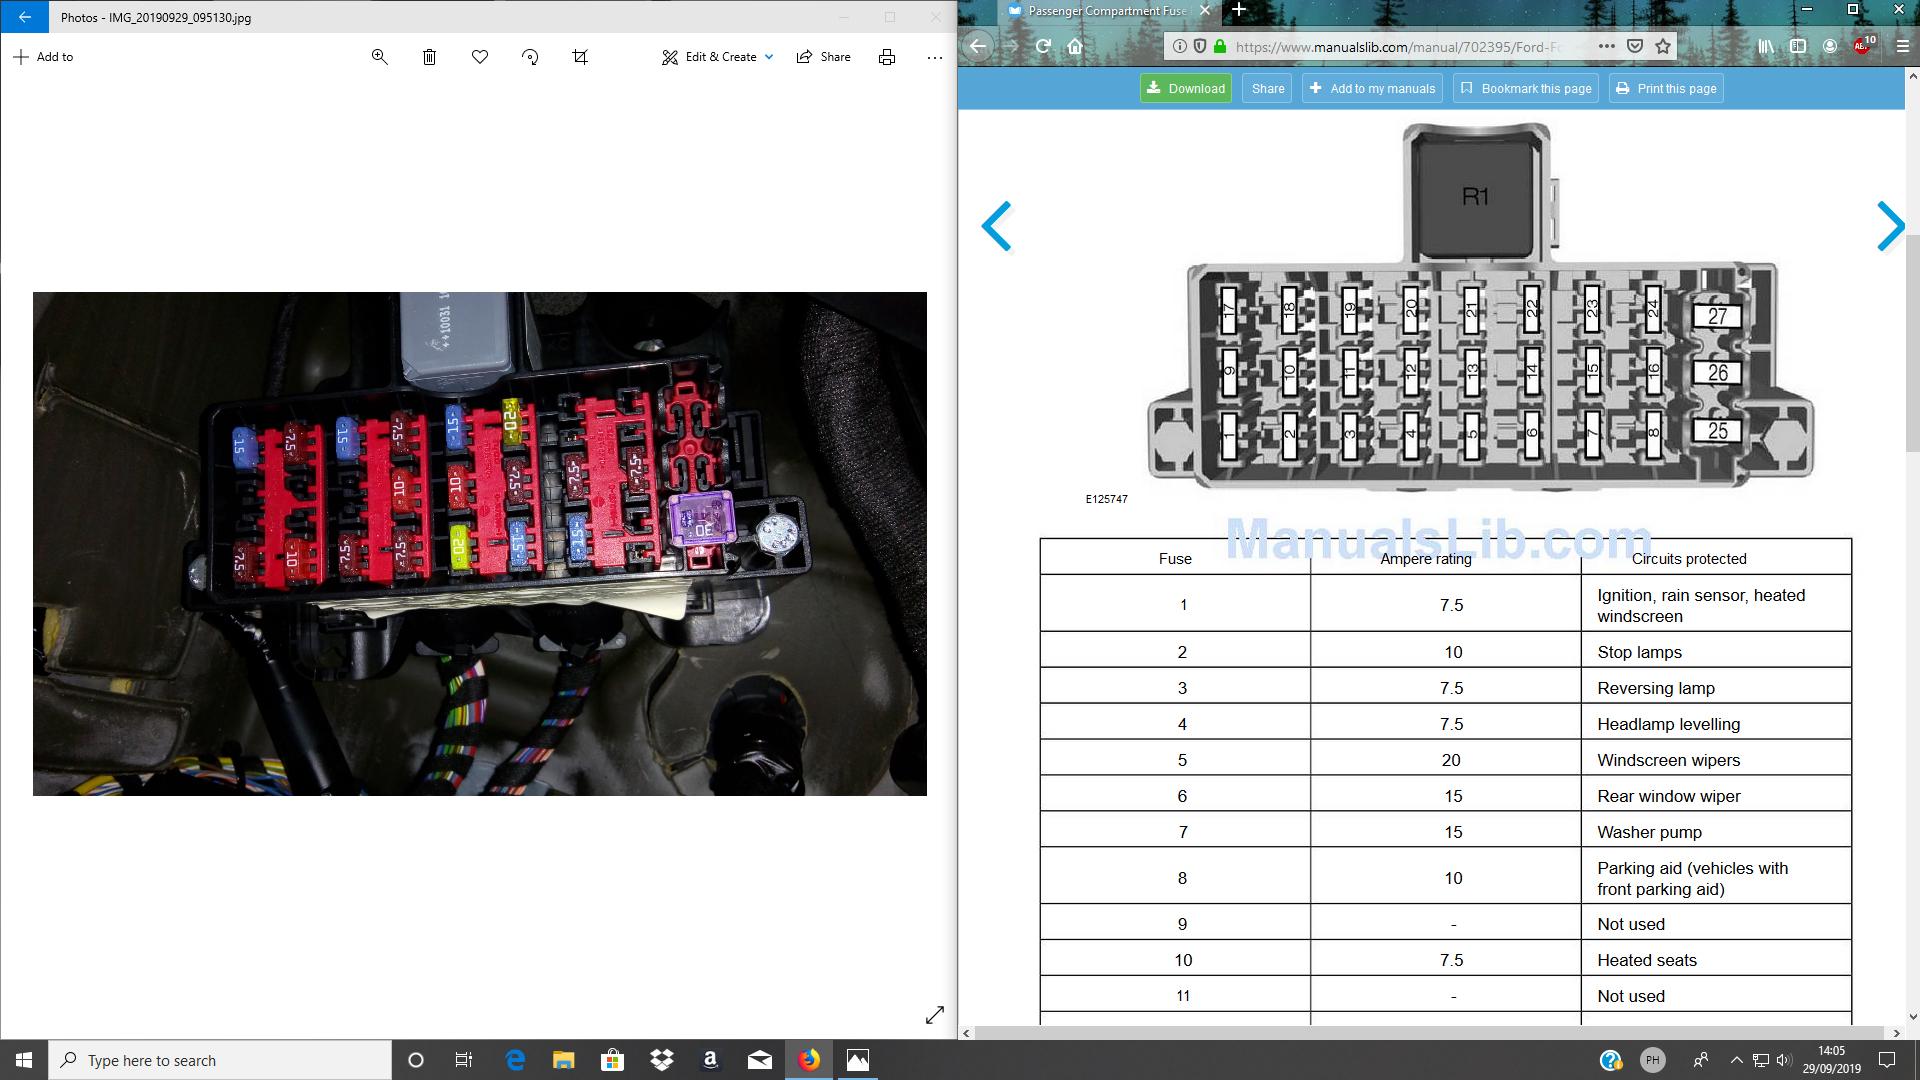This screenshot has height=1080, width=1920.
Task: Open the Windows notification center
Action: coord(1887,1060)
